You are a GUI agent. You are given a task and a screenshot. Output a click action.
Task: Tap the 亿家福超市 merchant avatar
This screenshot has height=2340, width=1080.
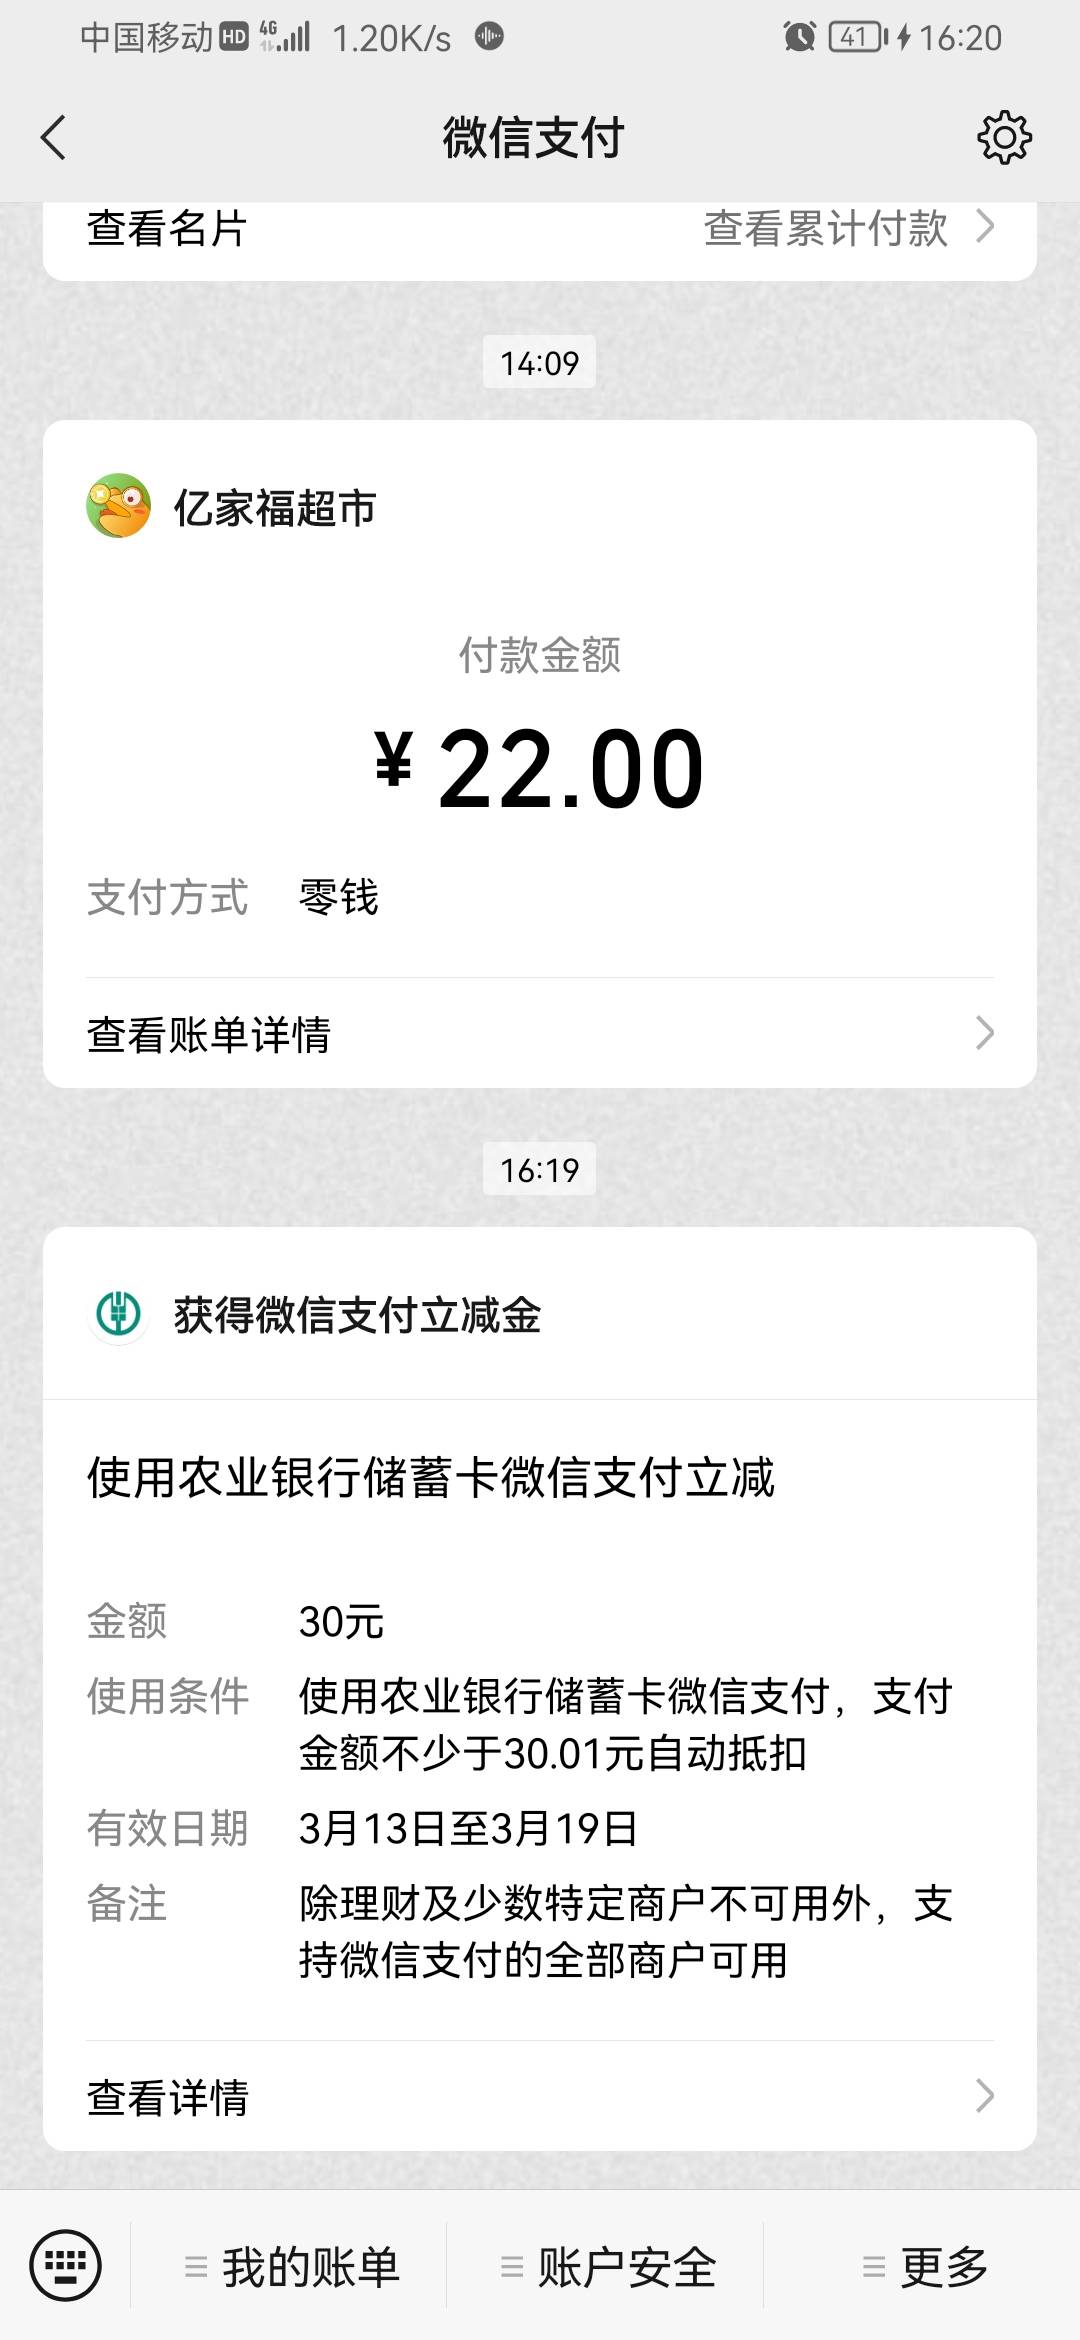click(x=118, y=506)
